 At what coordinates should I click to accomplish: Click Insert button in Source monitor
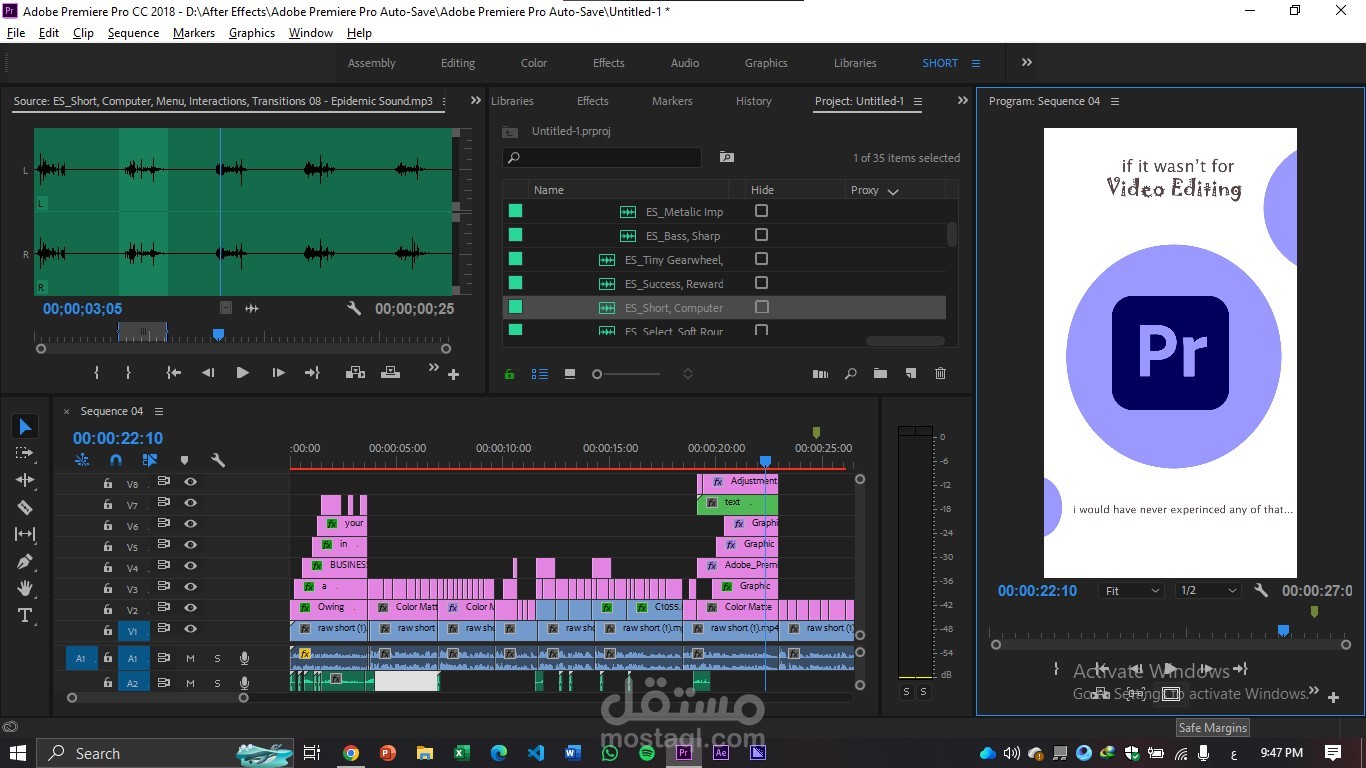tap(355, 373)
